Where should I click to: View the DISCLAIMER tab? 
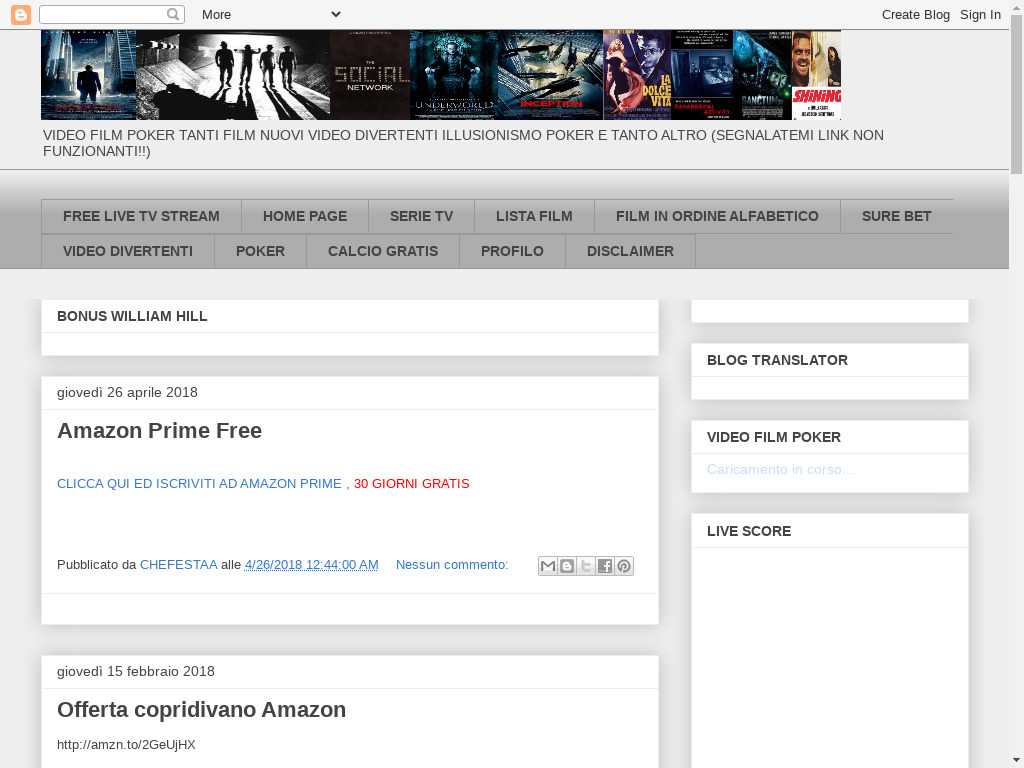coord(630,251)
